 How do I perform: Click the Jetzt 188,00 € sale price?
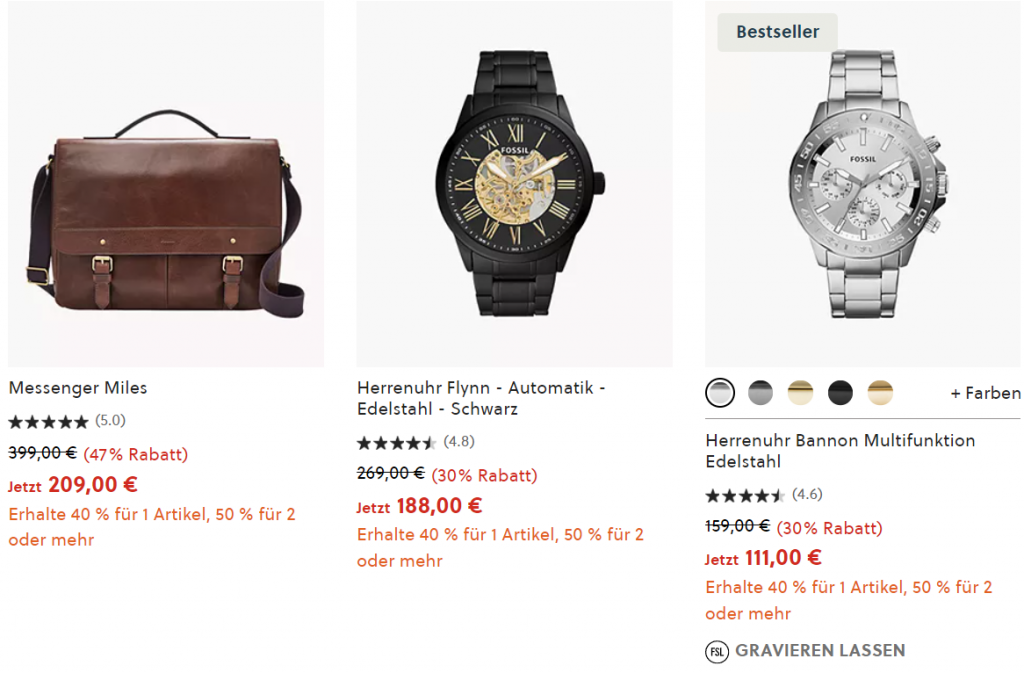coord(419,506)
